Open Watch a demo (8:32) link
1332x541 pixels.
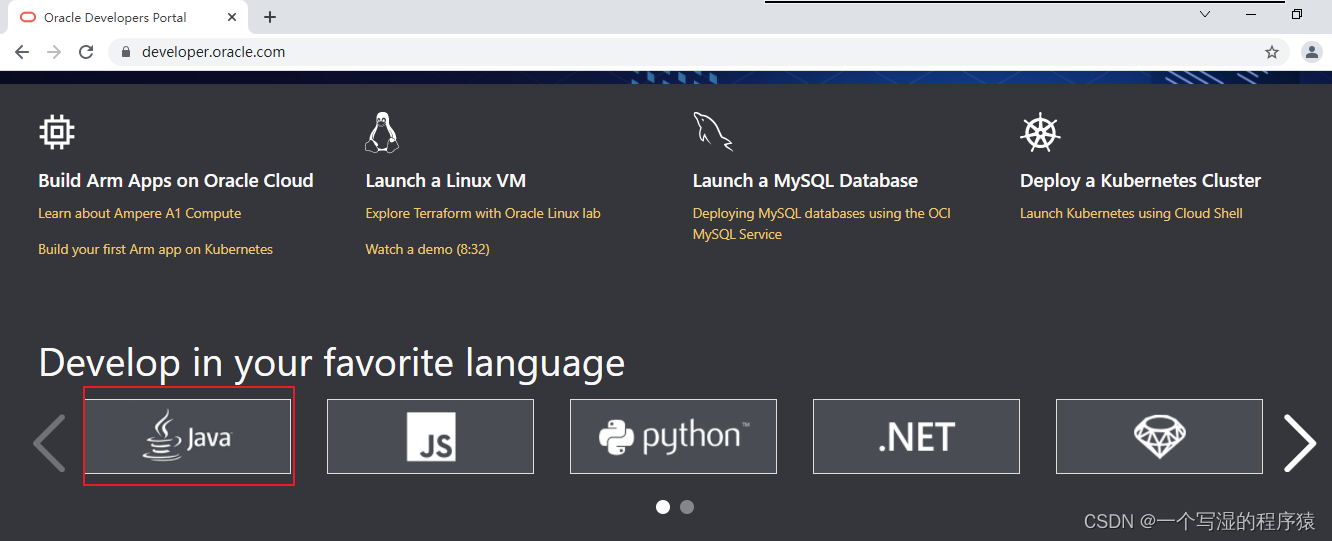(x=427, y=249)
